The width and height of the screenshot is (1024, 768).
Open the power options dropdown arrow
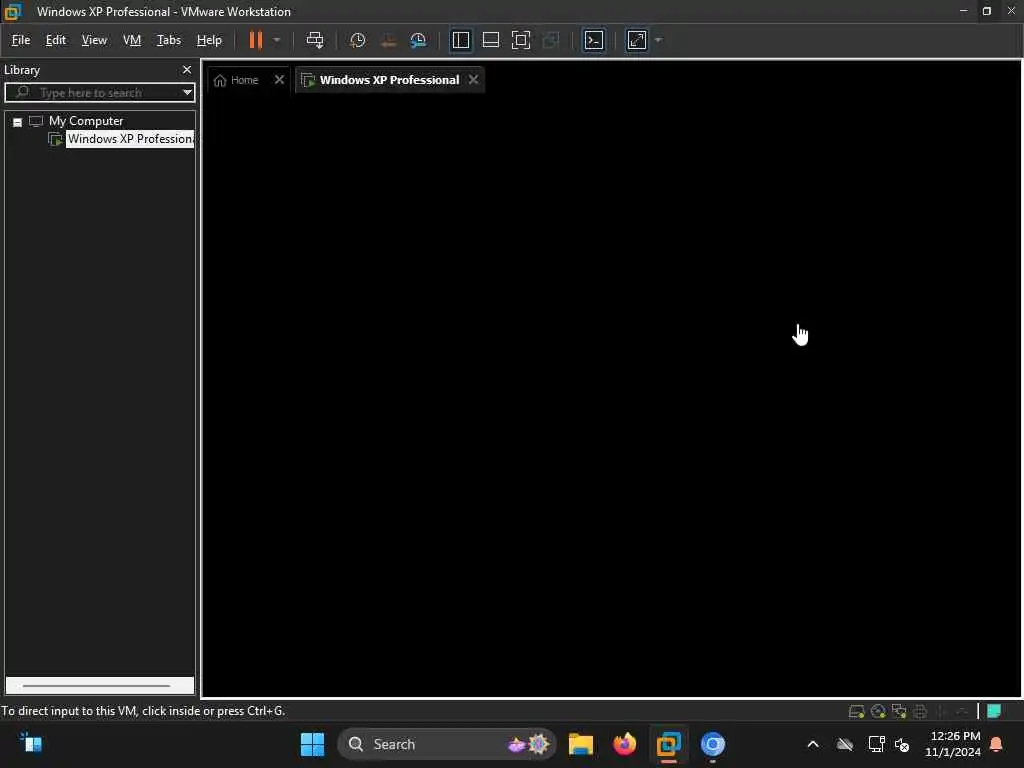[277, 40]
